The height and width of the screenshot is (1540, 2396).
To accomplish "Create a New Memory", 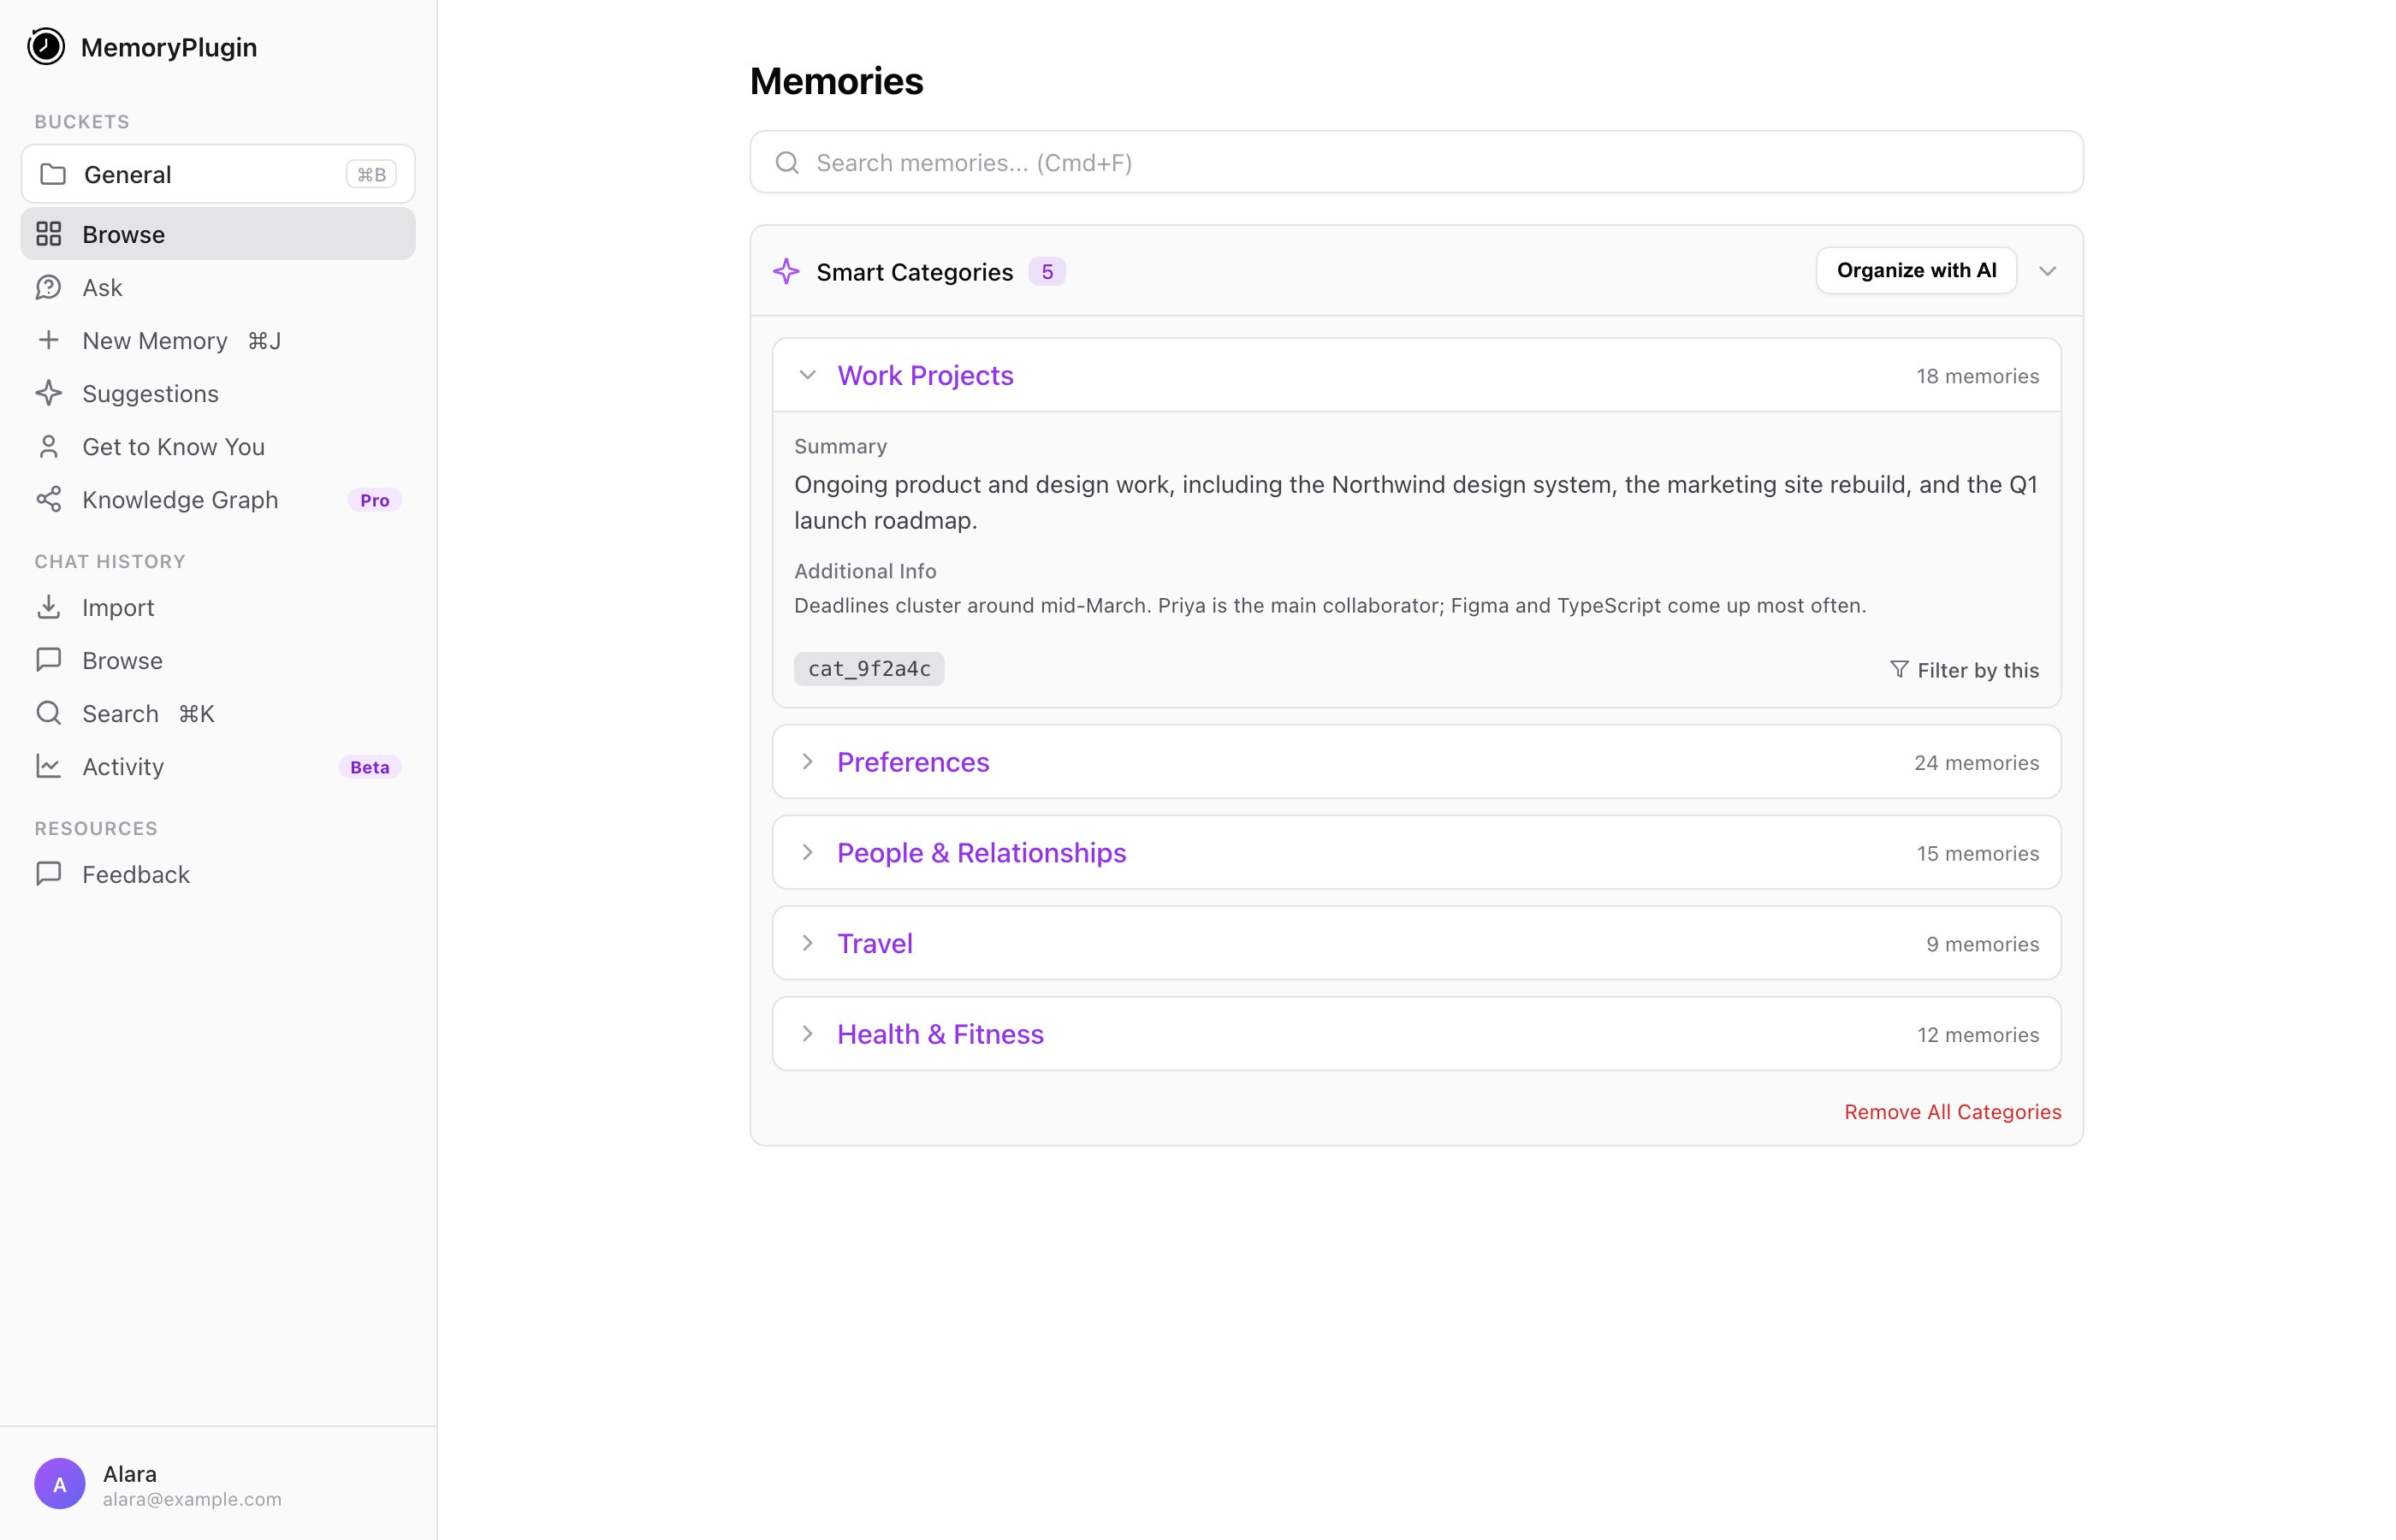I will point(218,340).
